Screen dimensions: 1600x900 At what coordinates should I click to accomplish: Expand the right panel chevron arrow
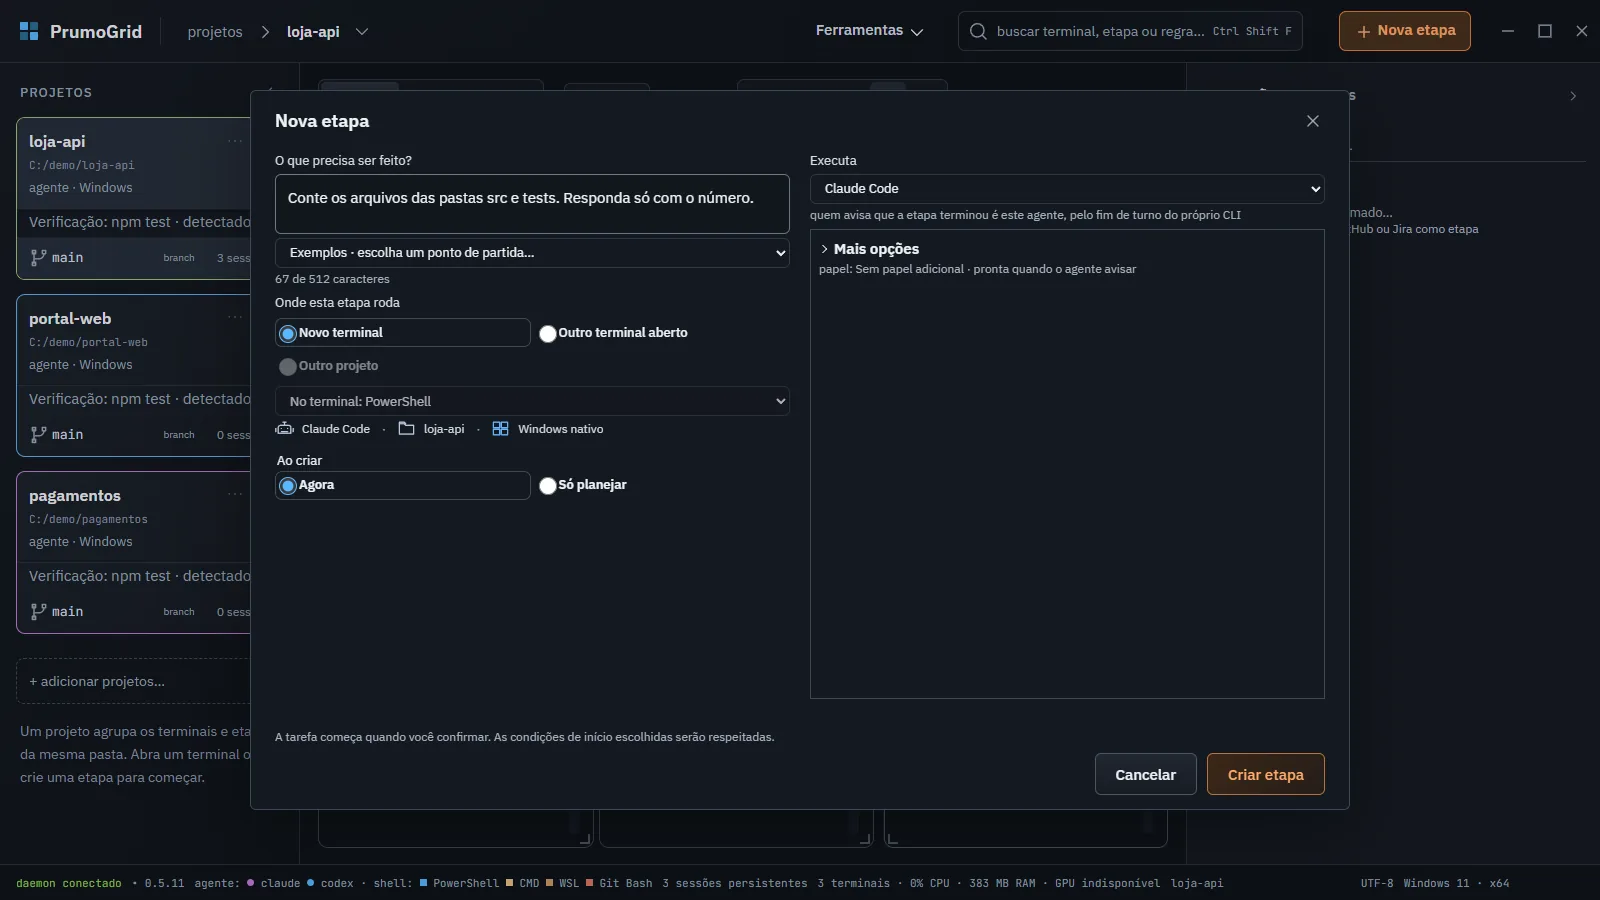point(1573,96)
